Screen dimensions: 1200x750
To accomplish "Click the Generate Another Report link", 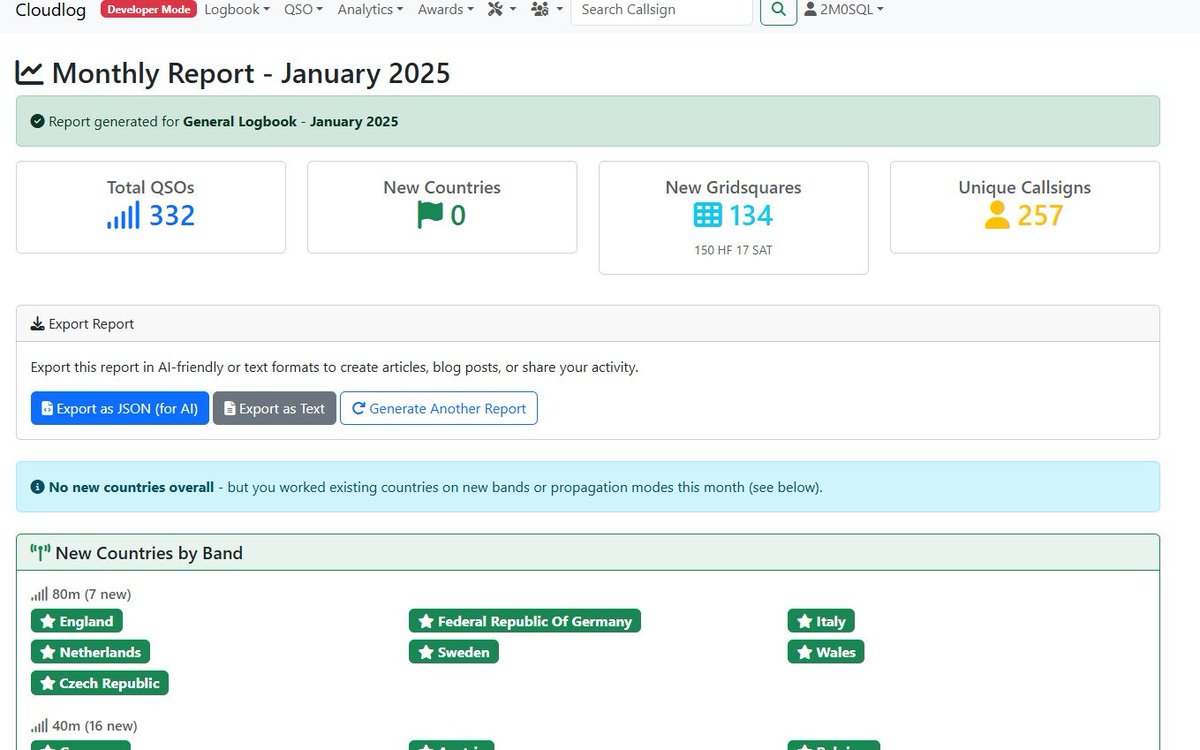I will [x=438, y=408].
